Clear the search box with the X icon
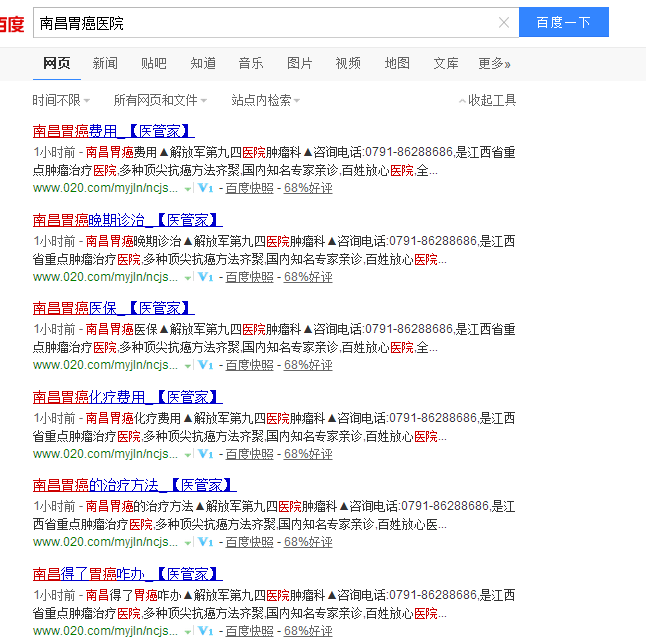The image size is (646, 641). (x=503, y=22)
